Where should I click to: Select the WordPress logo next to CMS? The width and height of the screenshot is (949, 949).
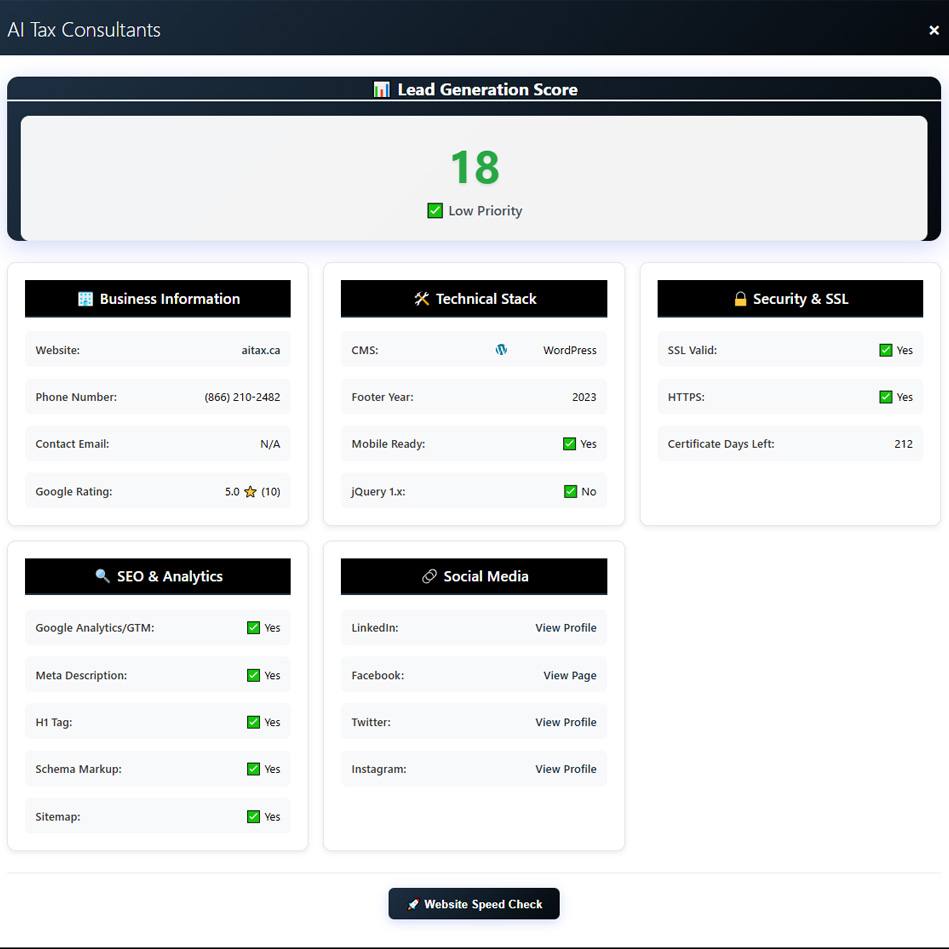coord(501,350)
